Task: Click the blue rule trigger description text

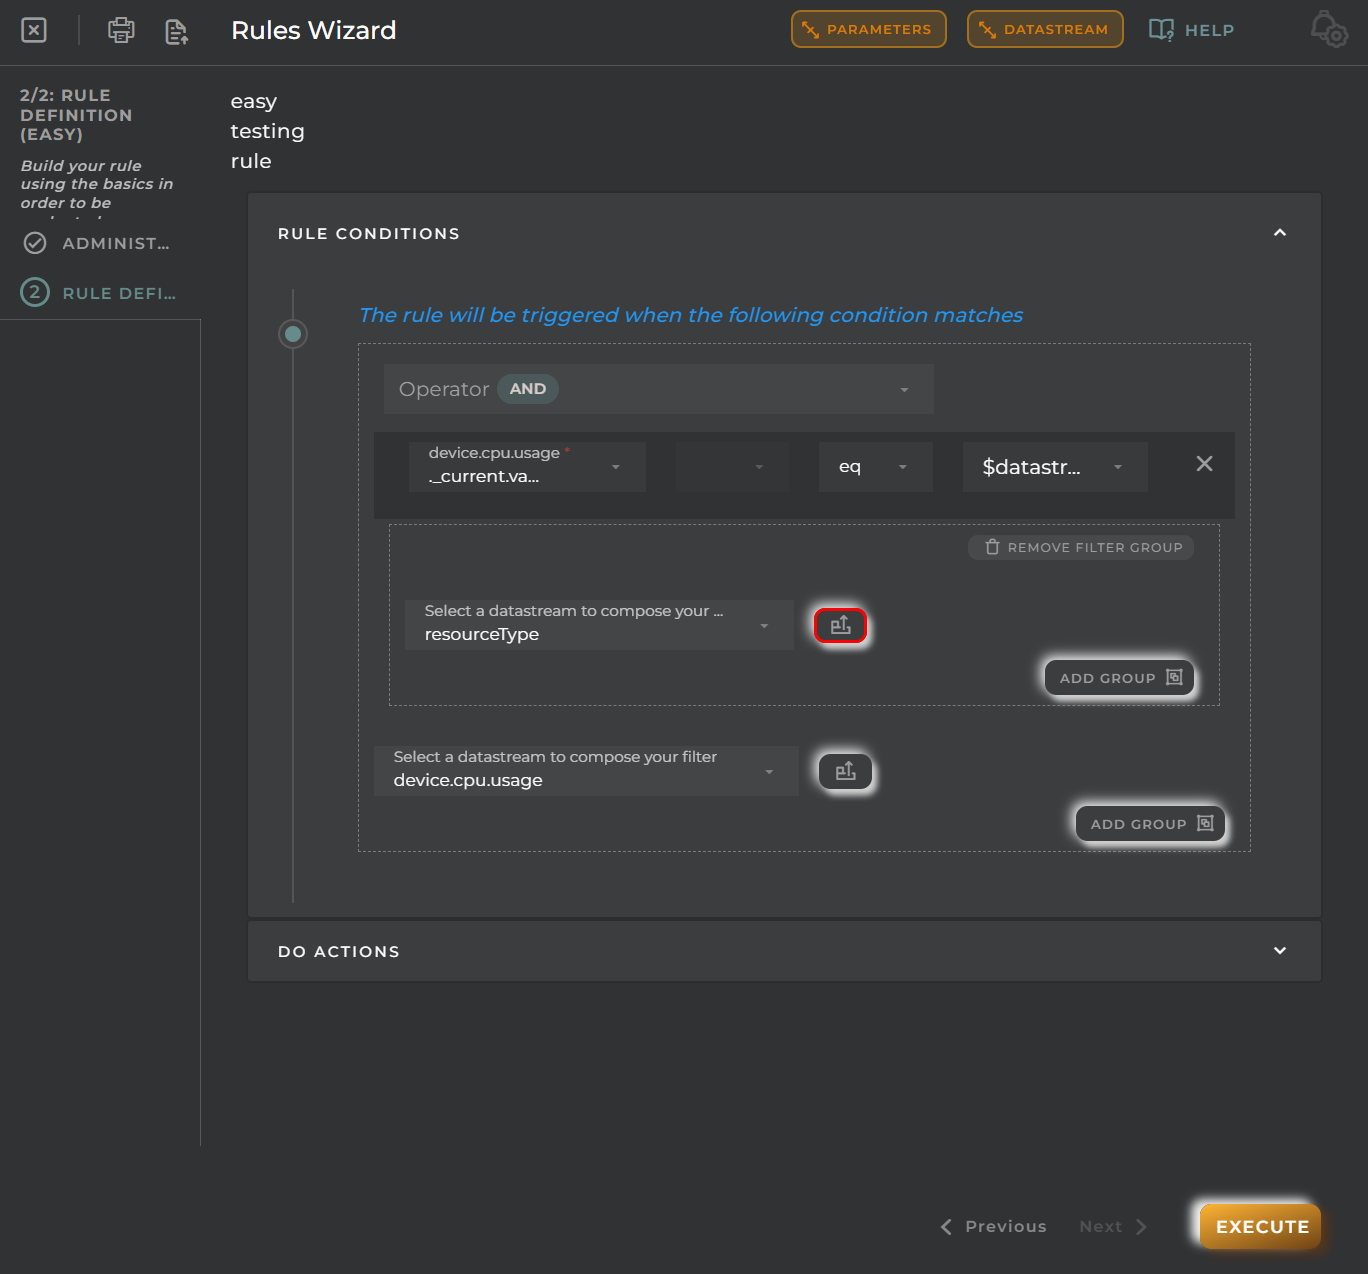Action: (691, 315)
